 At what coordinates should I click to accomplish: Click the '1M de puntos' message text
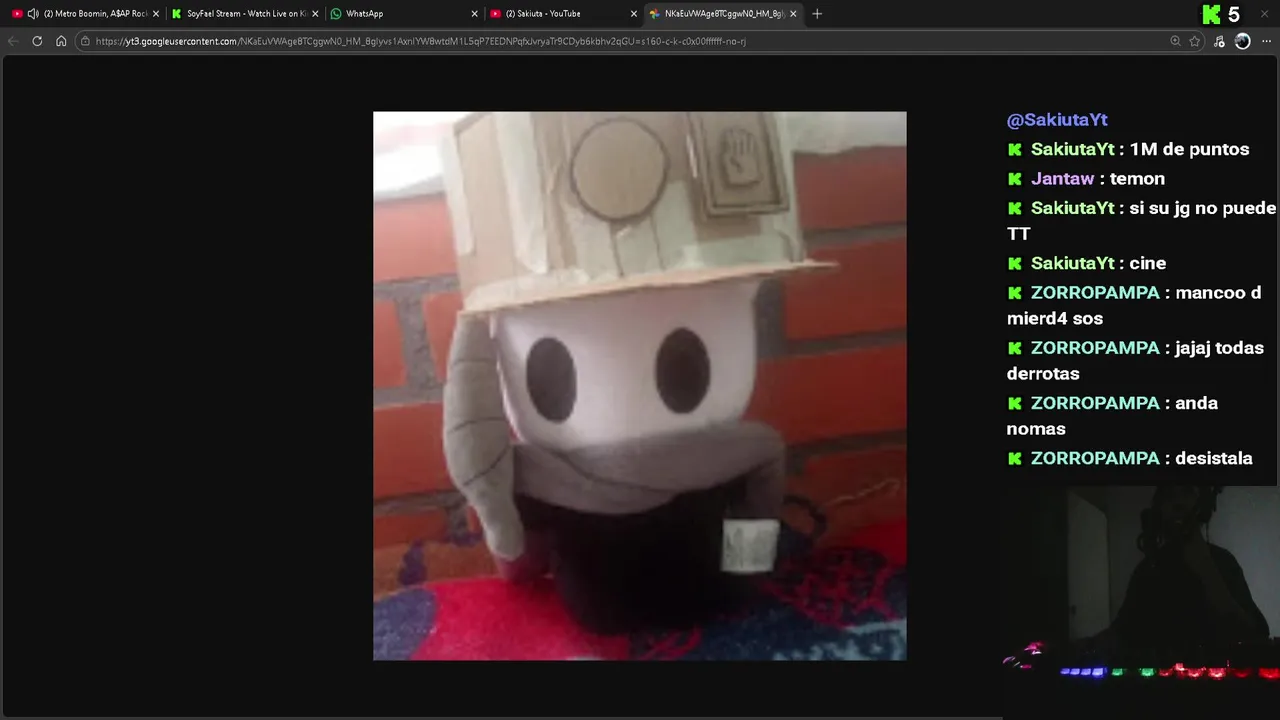tap(1189, 149)
